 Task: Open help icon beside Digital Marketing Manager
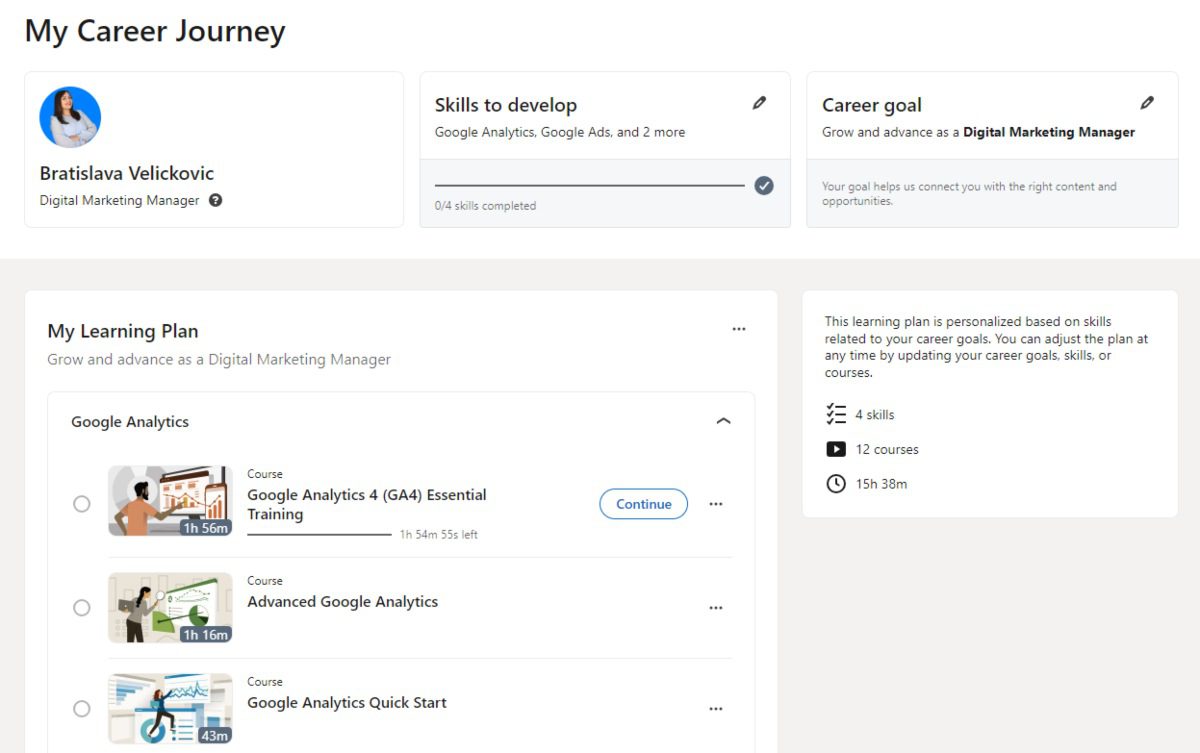pos(216,200)
